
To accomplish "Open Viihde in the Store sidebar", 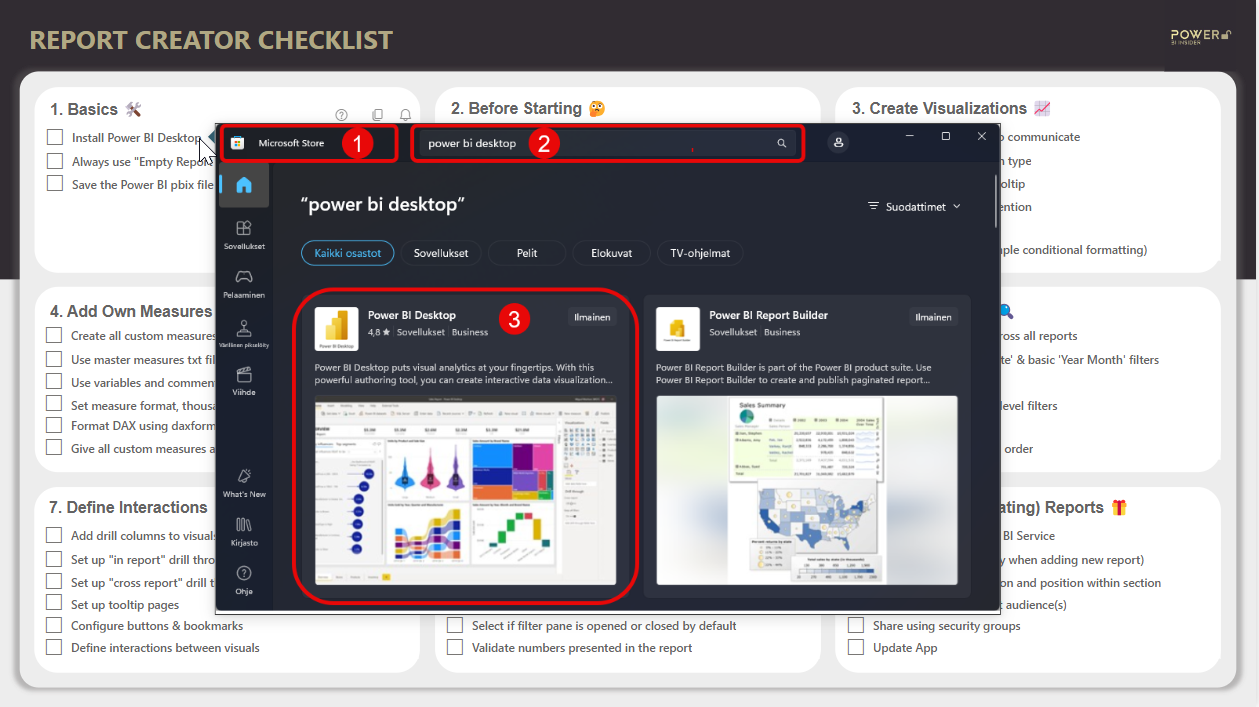I will 243,381.
